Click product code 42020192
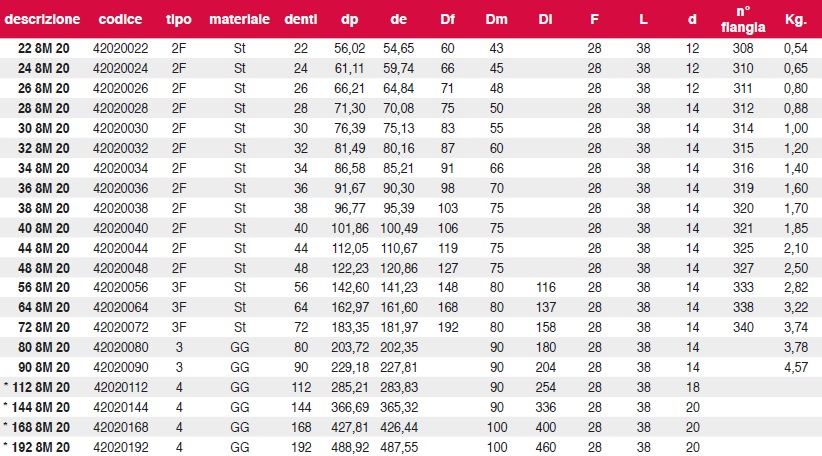Image resolution: width=822 pixels, height=456 pixels. (121, 447)
